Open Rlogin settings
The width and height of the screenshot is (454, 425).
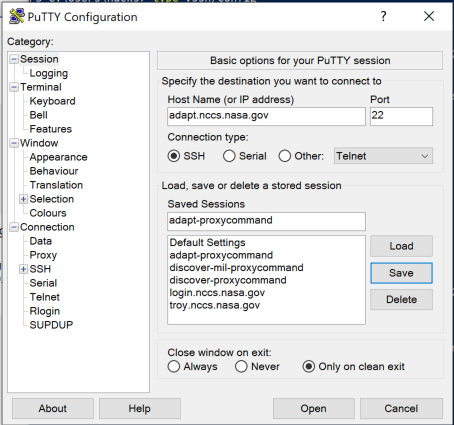(44, 311)
